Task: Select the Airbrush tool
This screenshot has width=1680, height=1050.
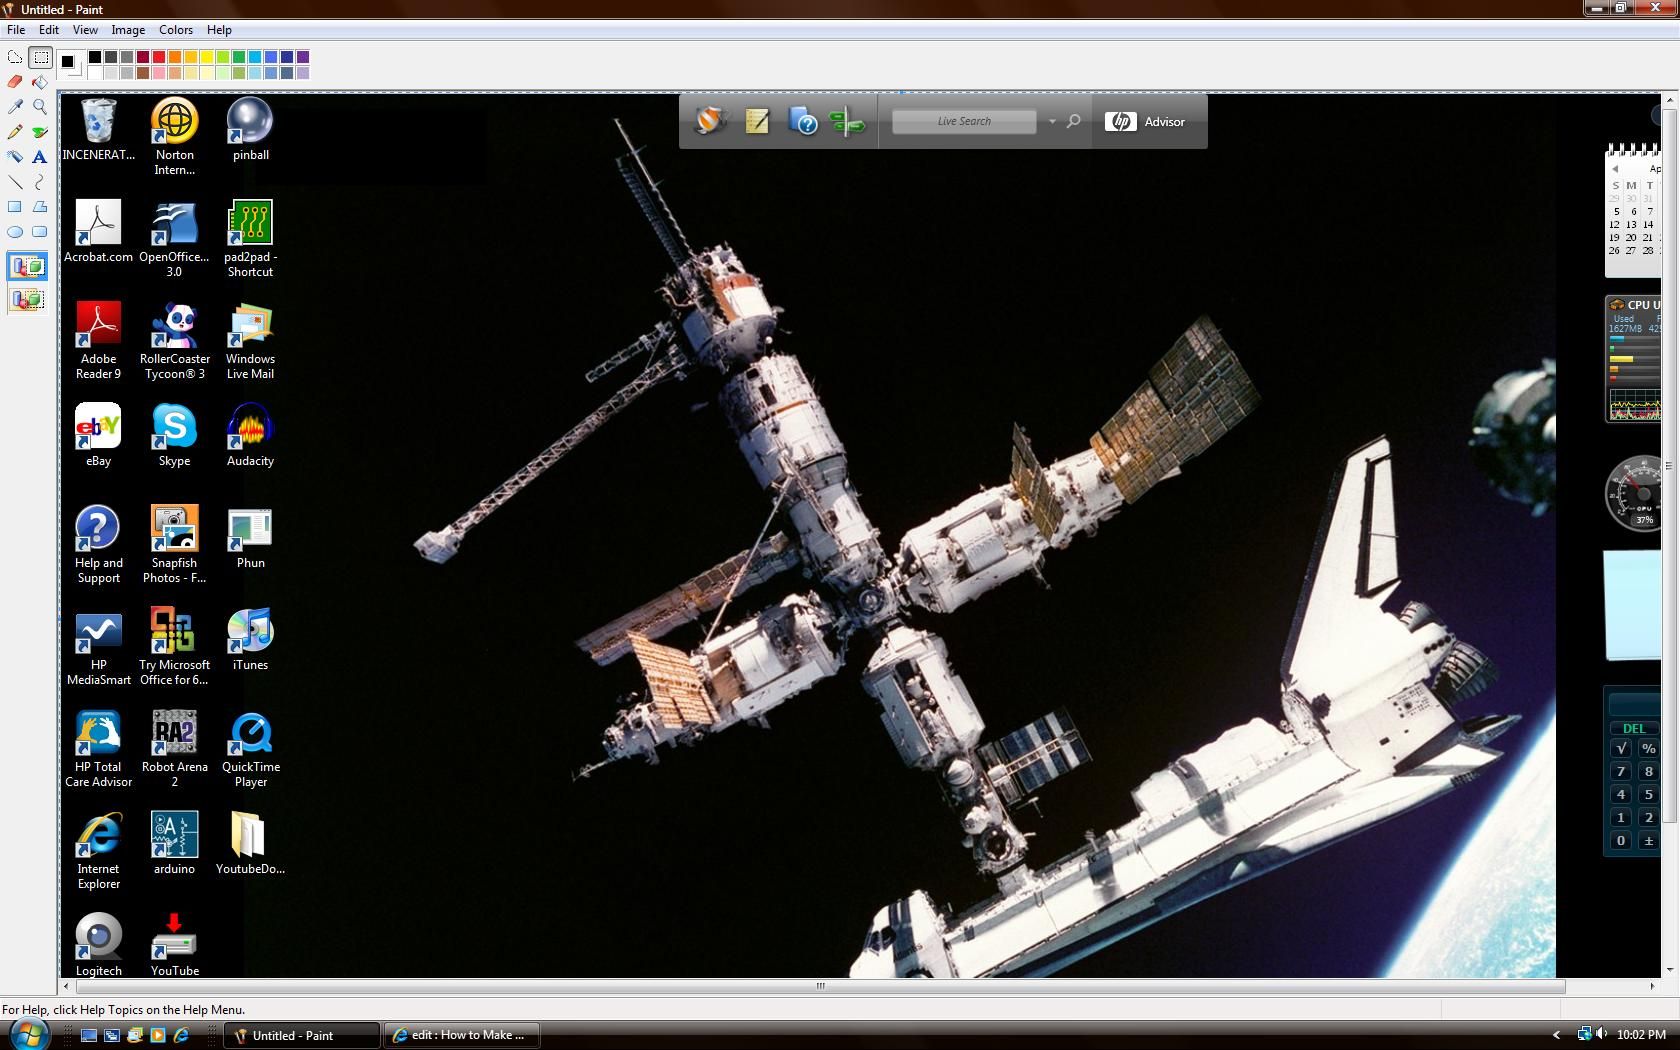Action: point(15,157)
